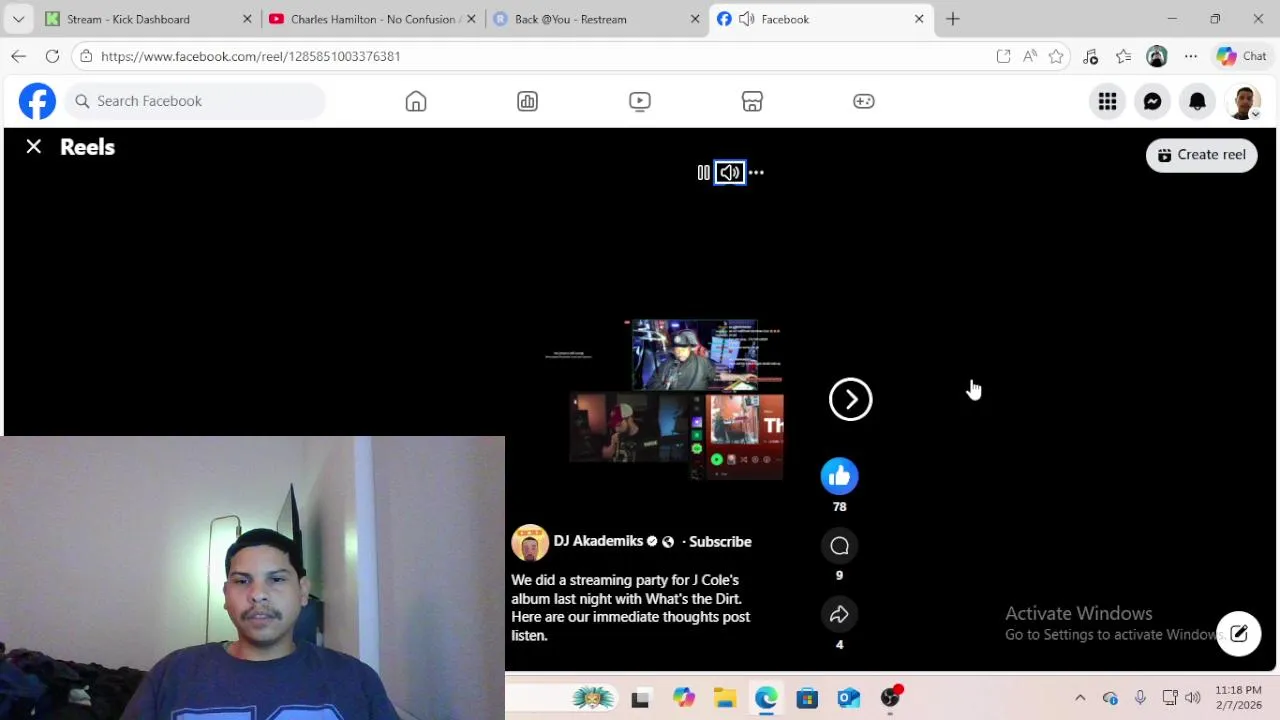
Task: Open Messenger chats icon
Action: click(1153, 101)
